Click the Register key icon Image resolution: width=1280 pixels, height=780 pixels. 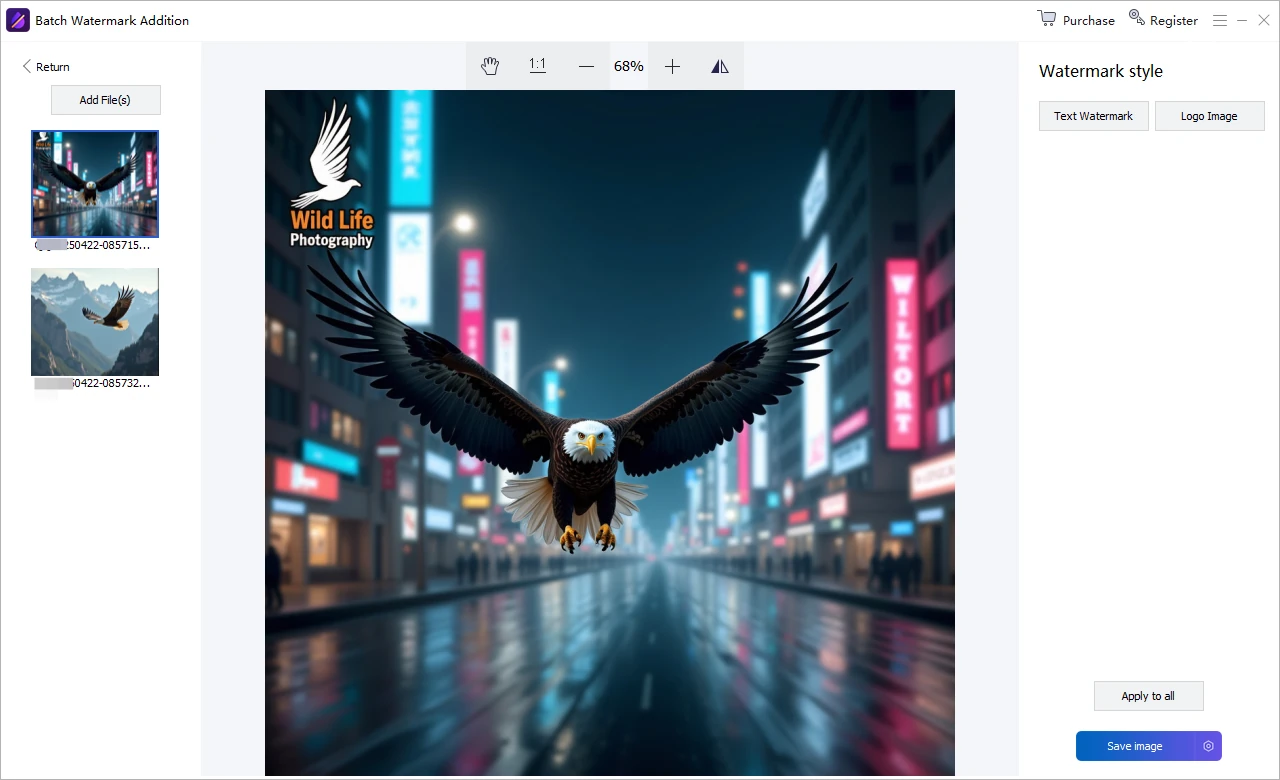[1136, 17]
